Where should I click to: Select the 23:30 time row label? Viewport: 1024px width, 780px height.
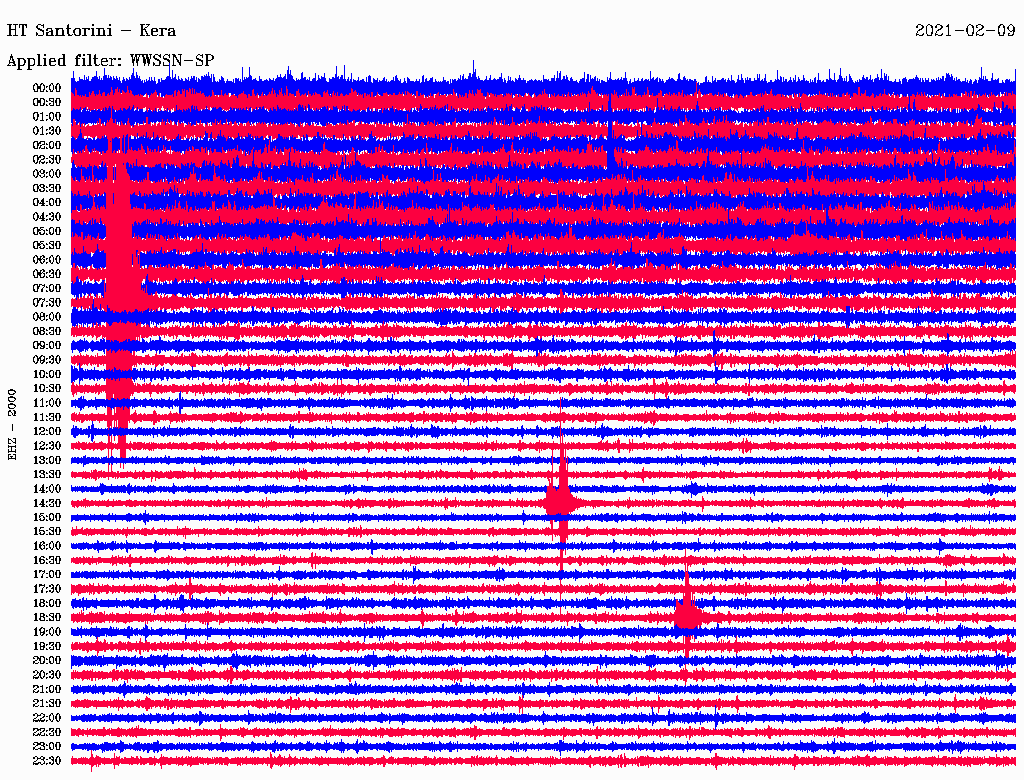point(47,761)
